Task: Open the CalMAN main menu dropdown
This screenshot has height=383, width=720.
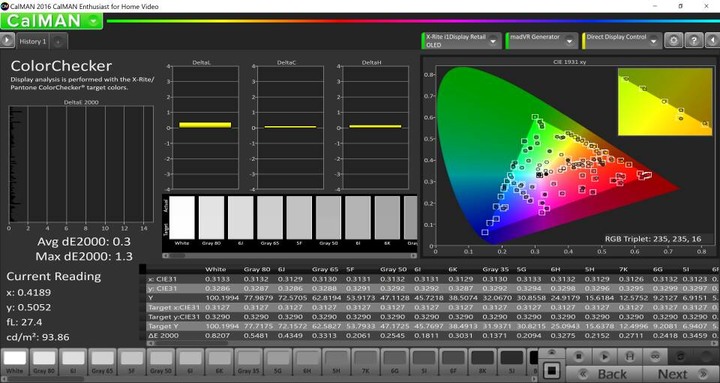Action: click(51, 21)
